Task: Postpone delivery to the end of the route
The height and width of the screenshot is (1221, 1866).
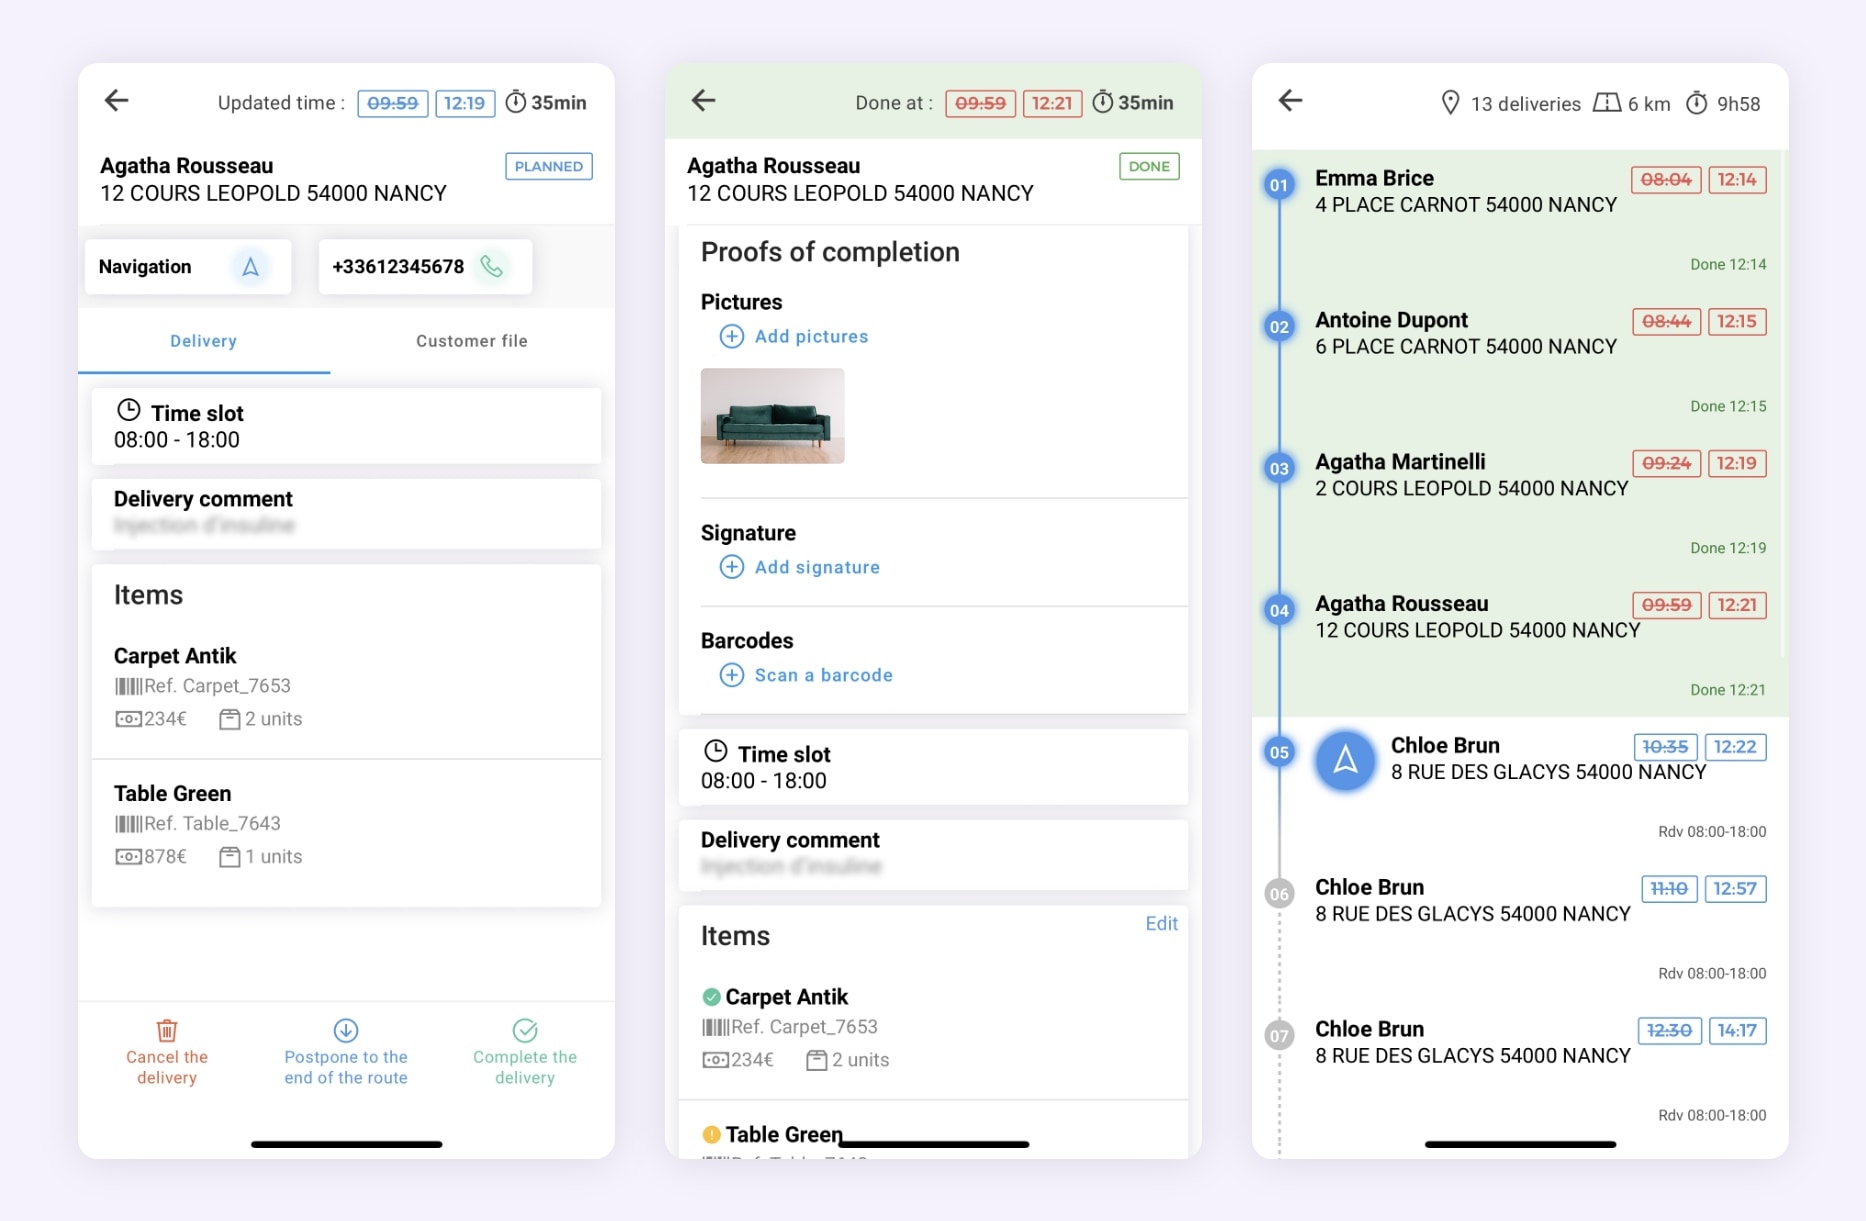Action: click(345, 1031)
